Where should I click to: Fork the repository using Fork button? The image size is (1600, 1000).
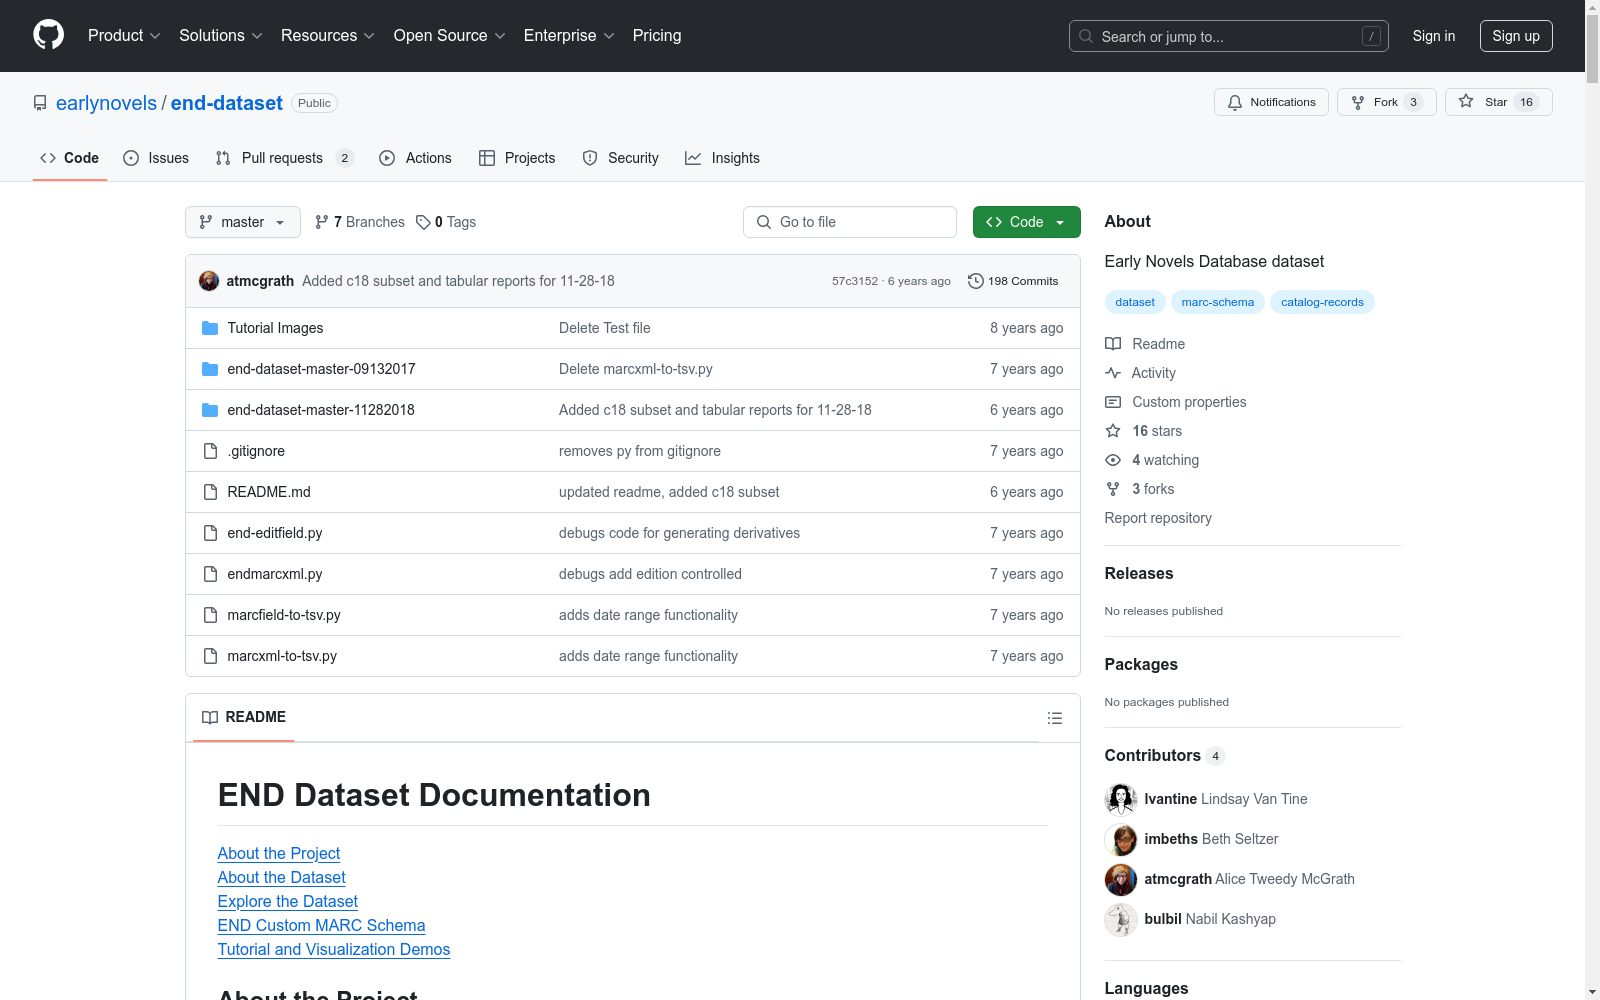pyautogui.click(x=1386, y=102)
